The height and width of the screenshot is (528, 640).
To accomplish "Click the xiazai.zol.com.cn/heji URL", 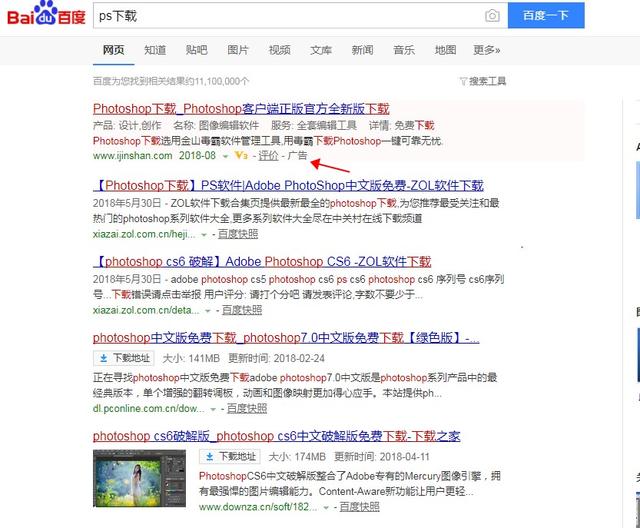I will coord(144,234).
